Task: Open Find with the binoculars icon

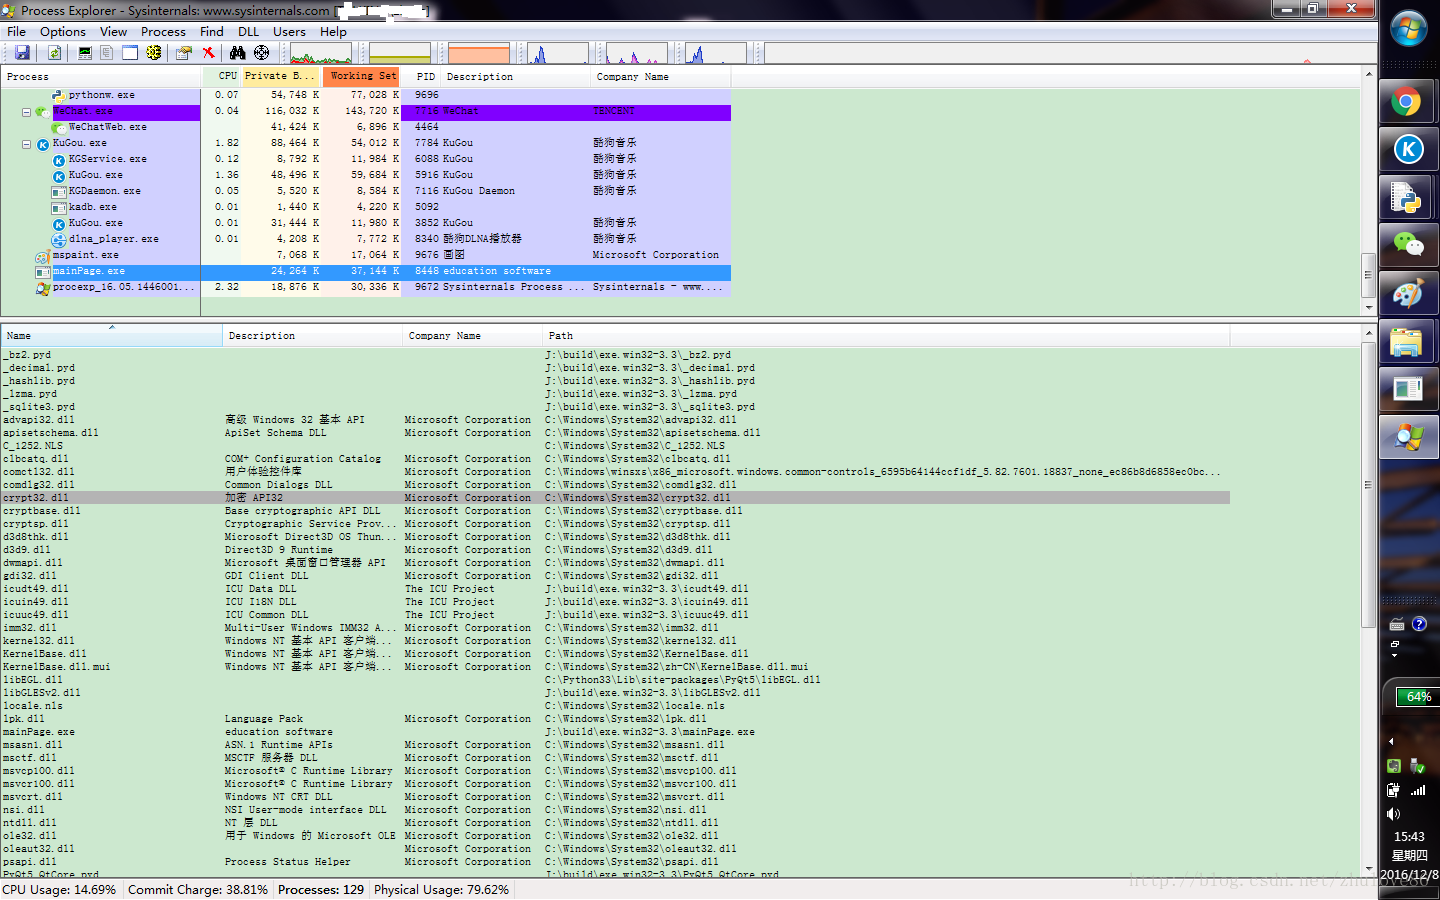Action: pyautogui.click(x=237, y=53)
